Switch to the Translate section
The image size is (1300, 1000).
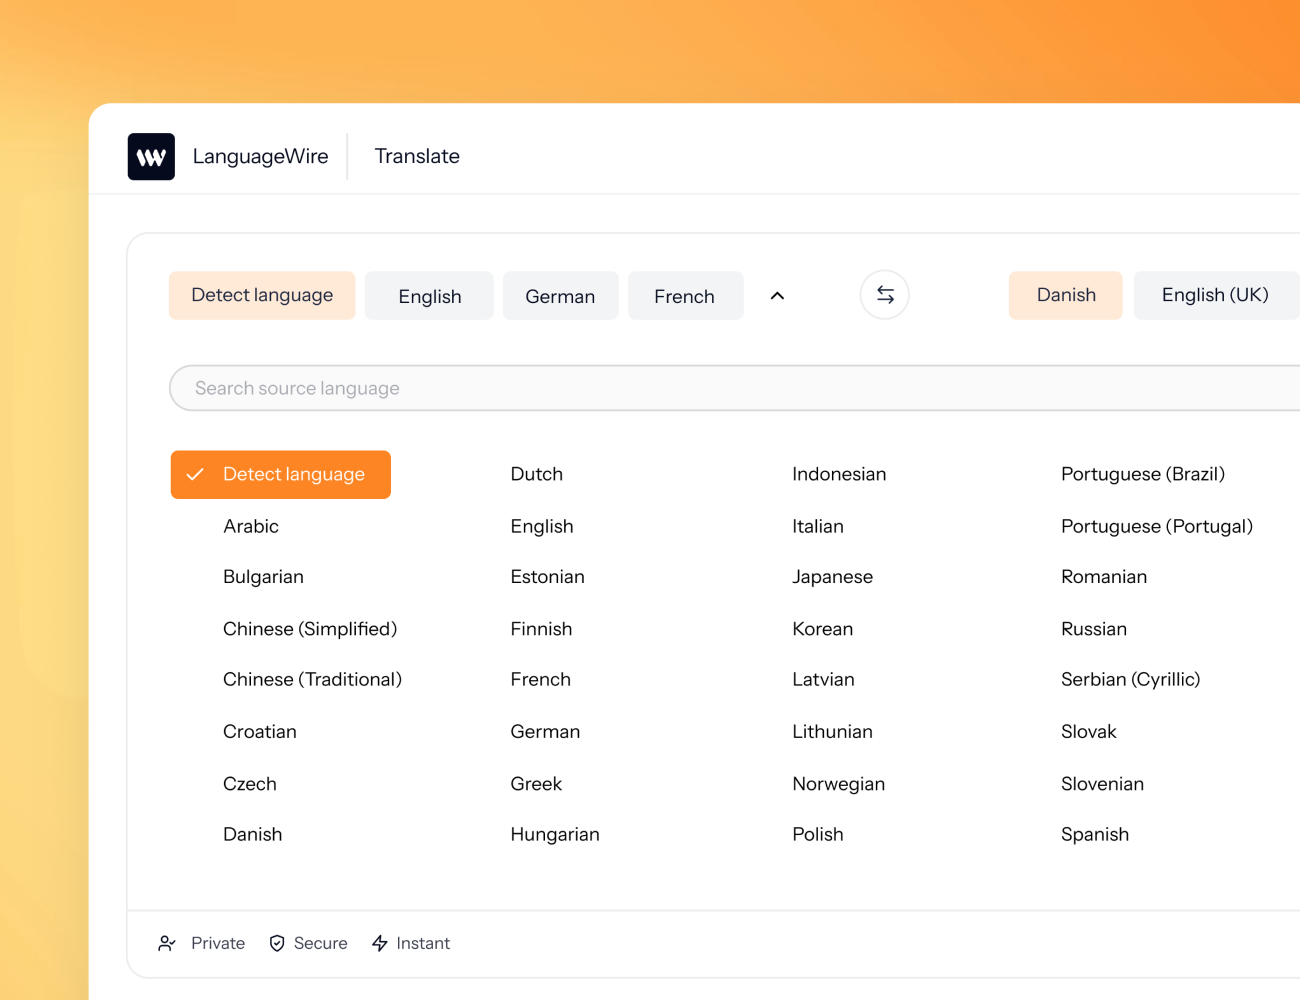[417, 156]
